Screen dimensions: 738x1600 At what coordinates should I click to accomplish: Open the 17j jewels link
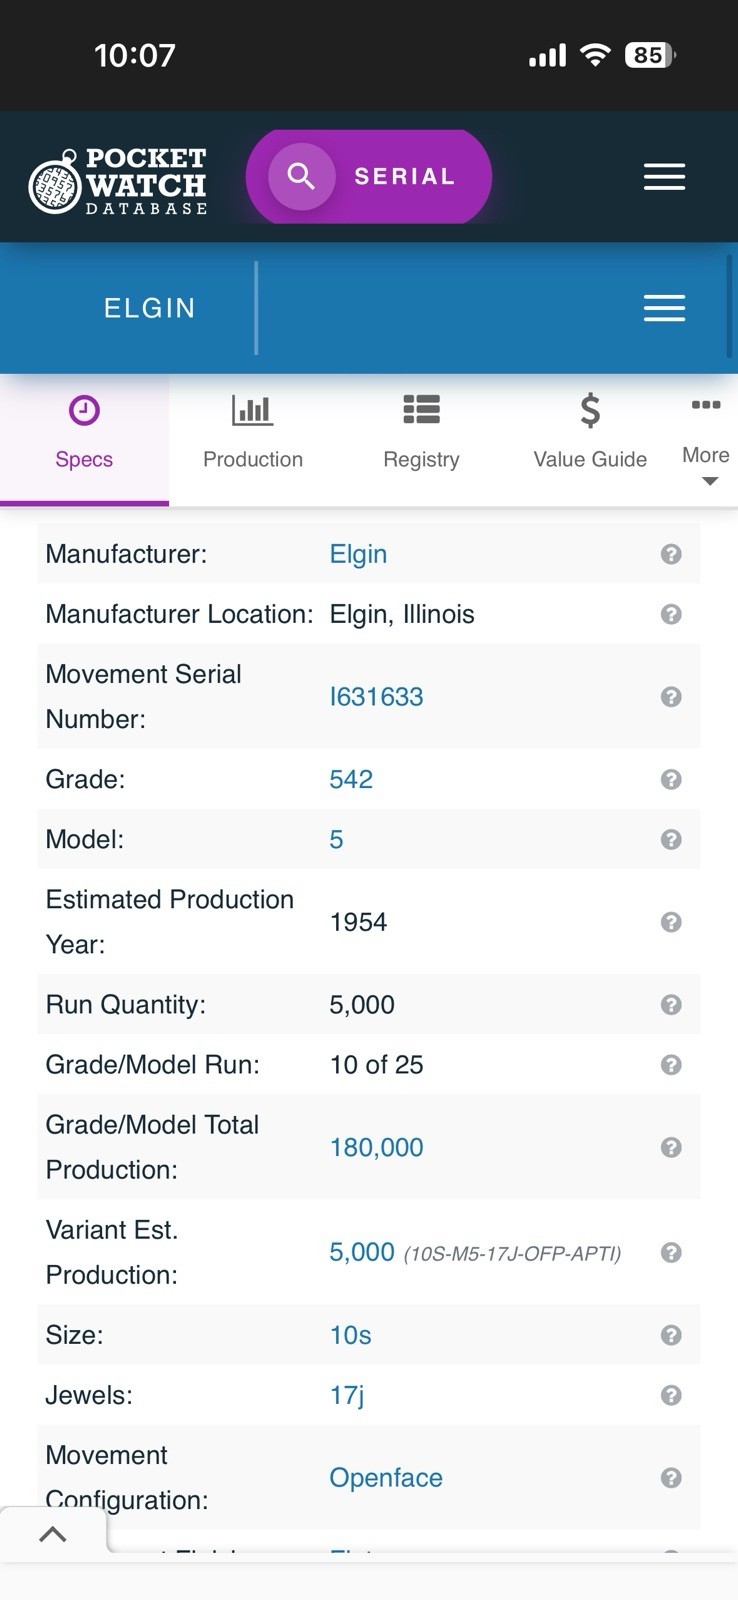click(x=347, y=1395)
